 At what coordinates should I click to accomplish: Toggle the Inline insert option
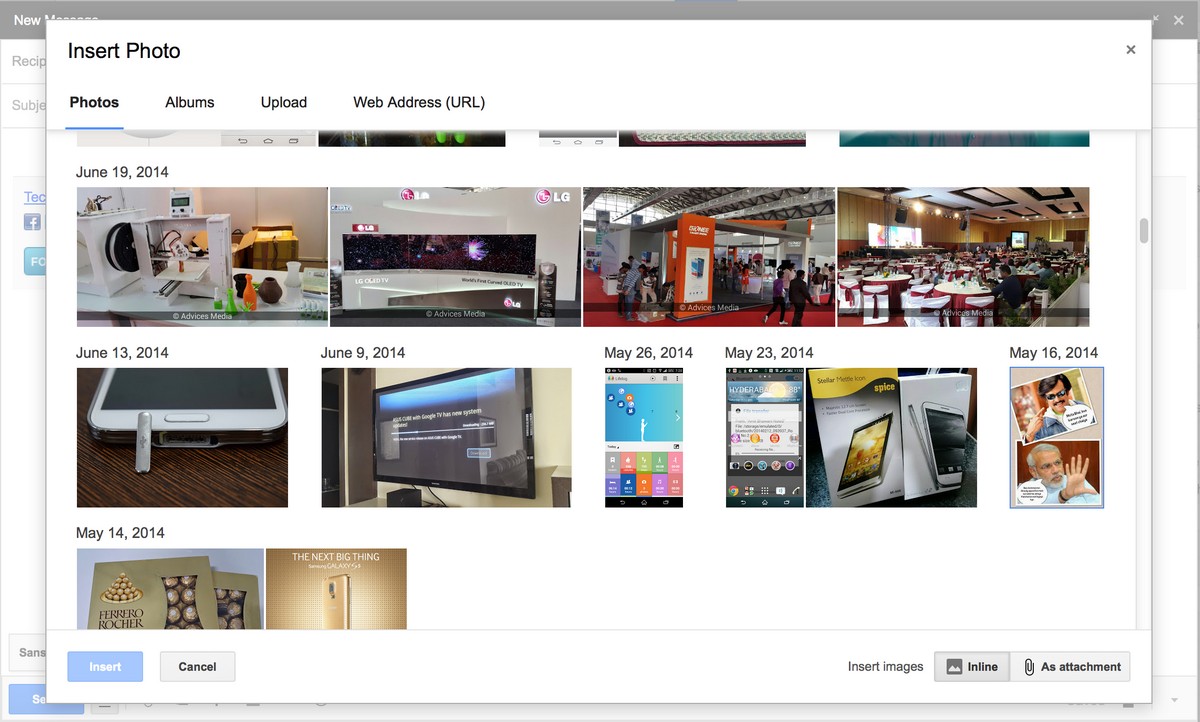click(x=972, y=667)
